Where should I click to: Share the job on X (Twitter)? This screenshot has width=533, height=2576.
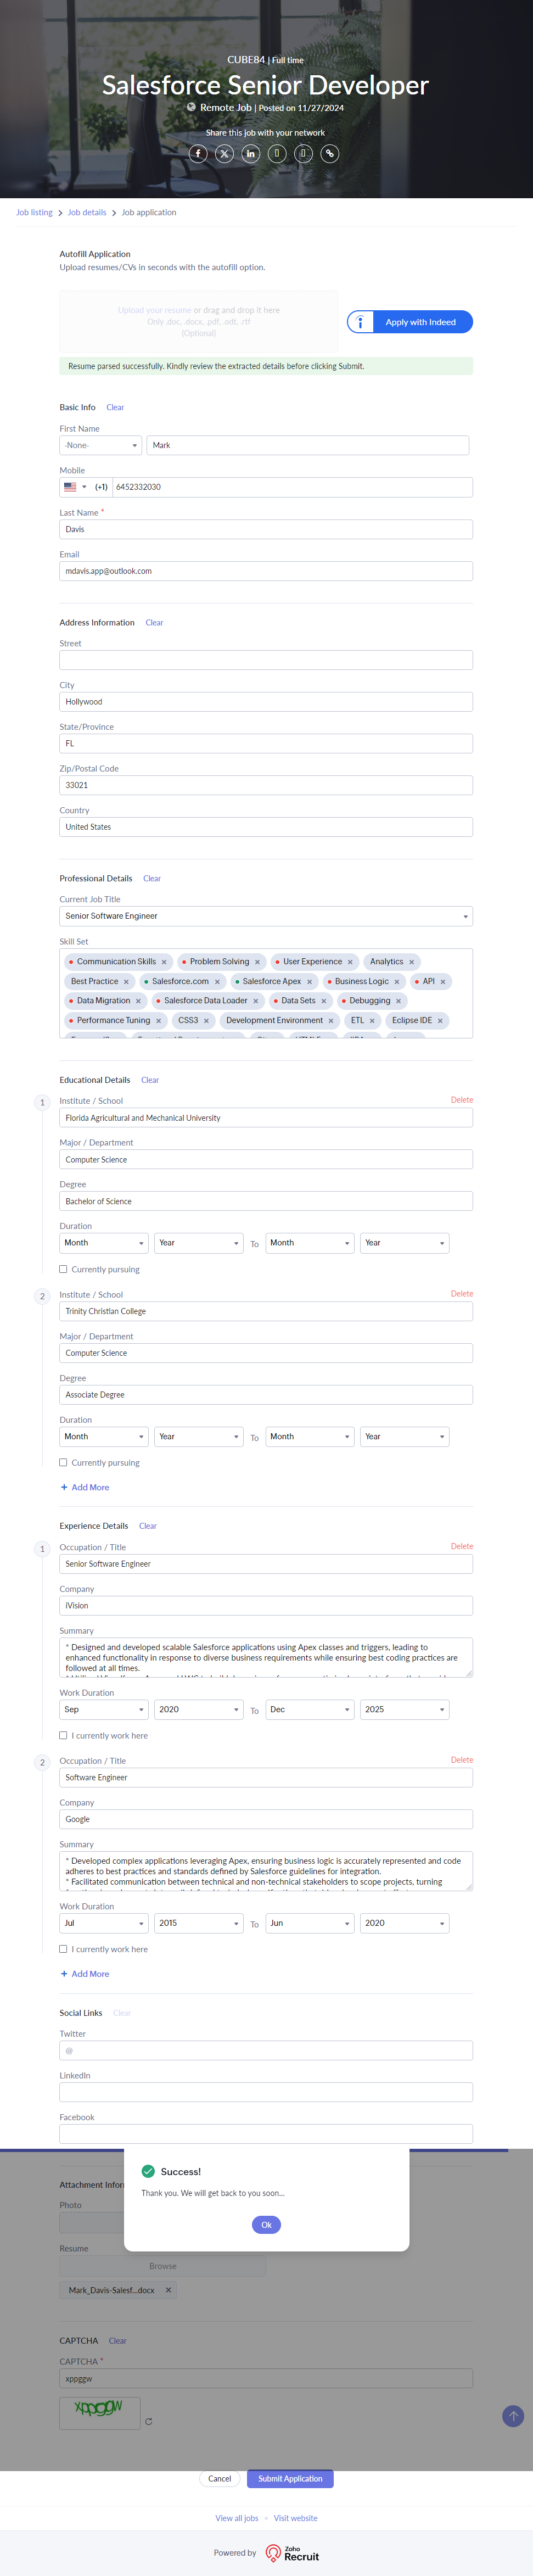(224, 153)
